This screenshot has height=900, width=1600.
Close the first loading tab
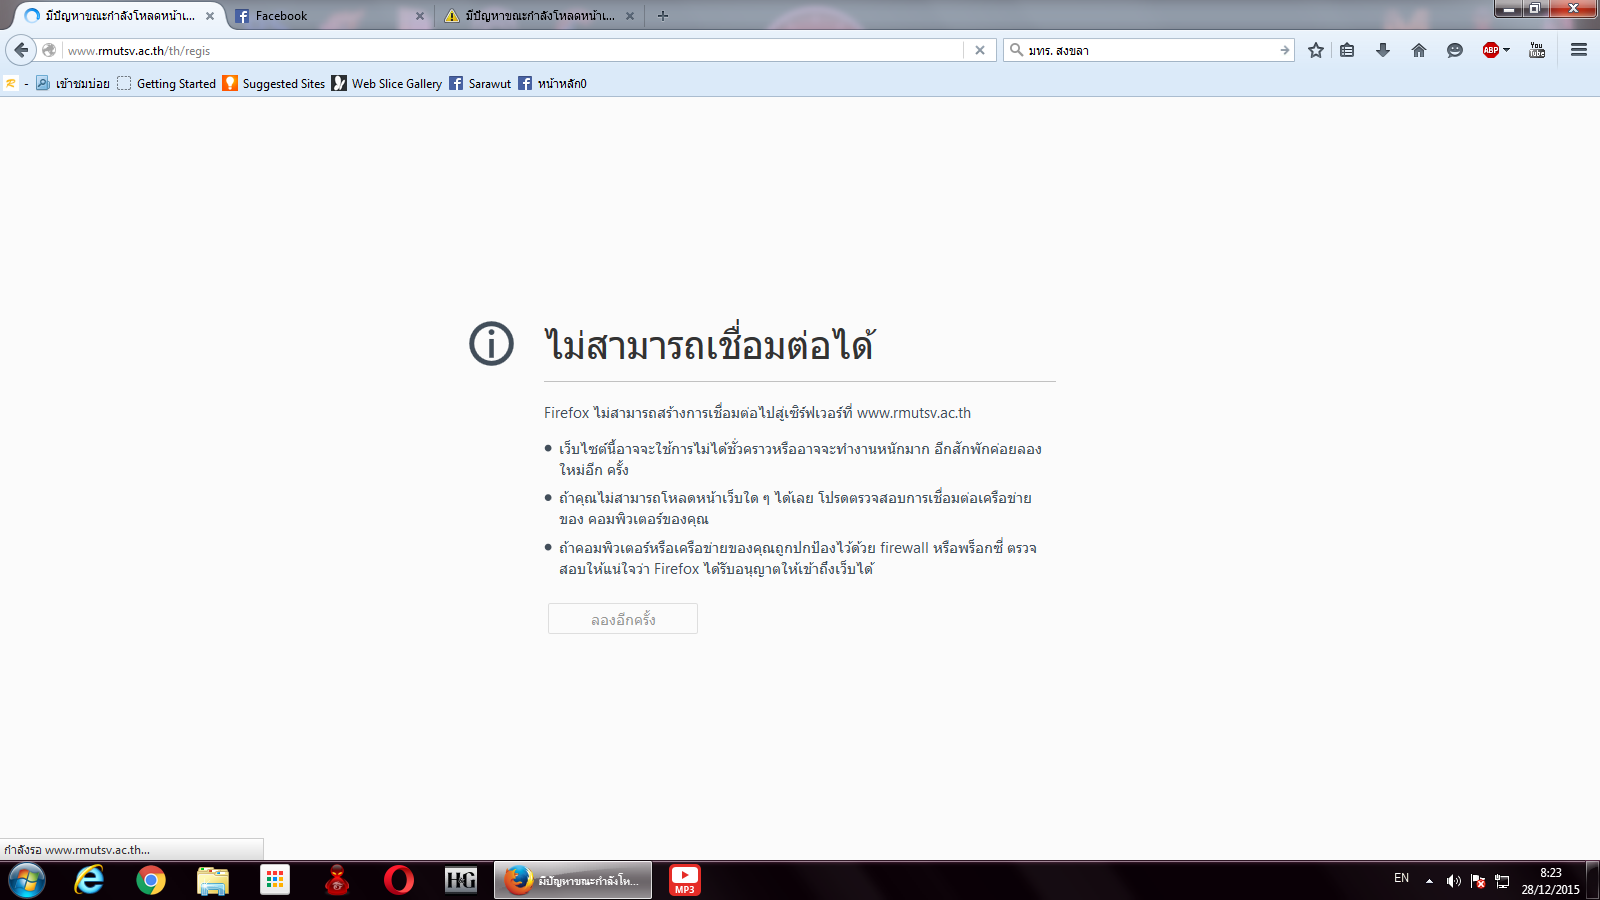click(x=210, y=16)
